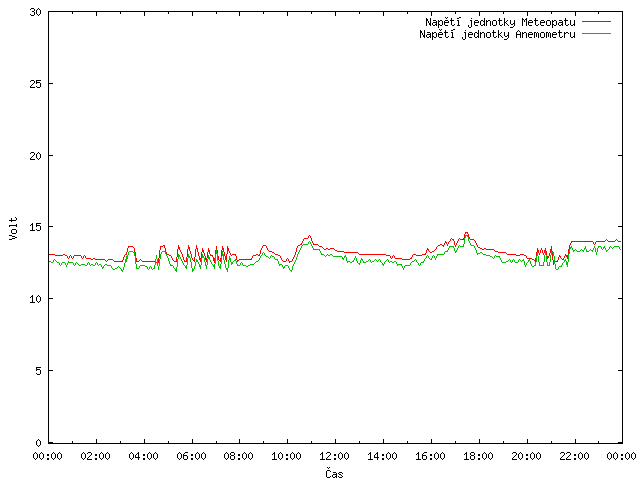Click the x-axis label '14:00'
The width and height of the screenshot is (640, 480).
(x=382, y=456)
